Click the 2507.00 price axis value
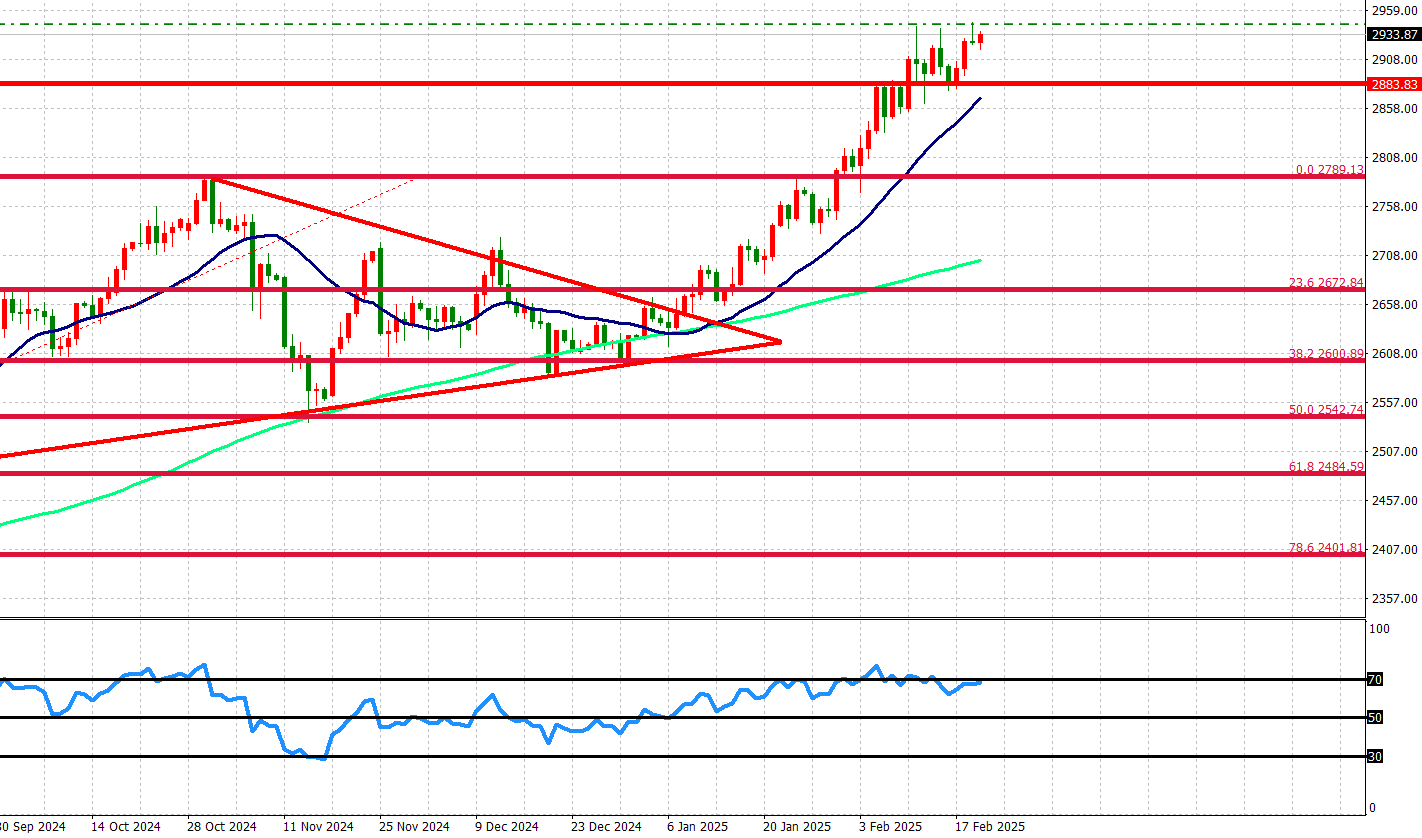 pyautogui.click(x=1394, y=452)
